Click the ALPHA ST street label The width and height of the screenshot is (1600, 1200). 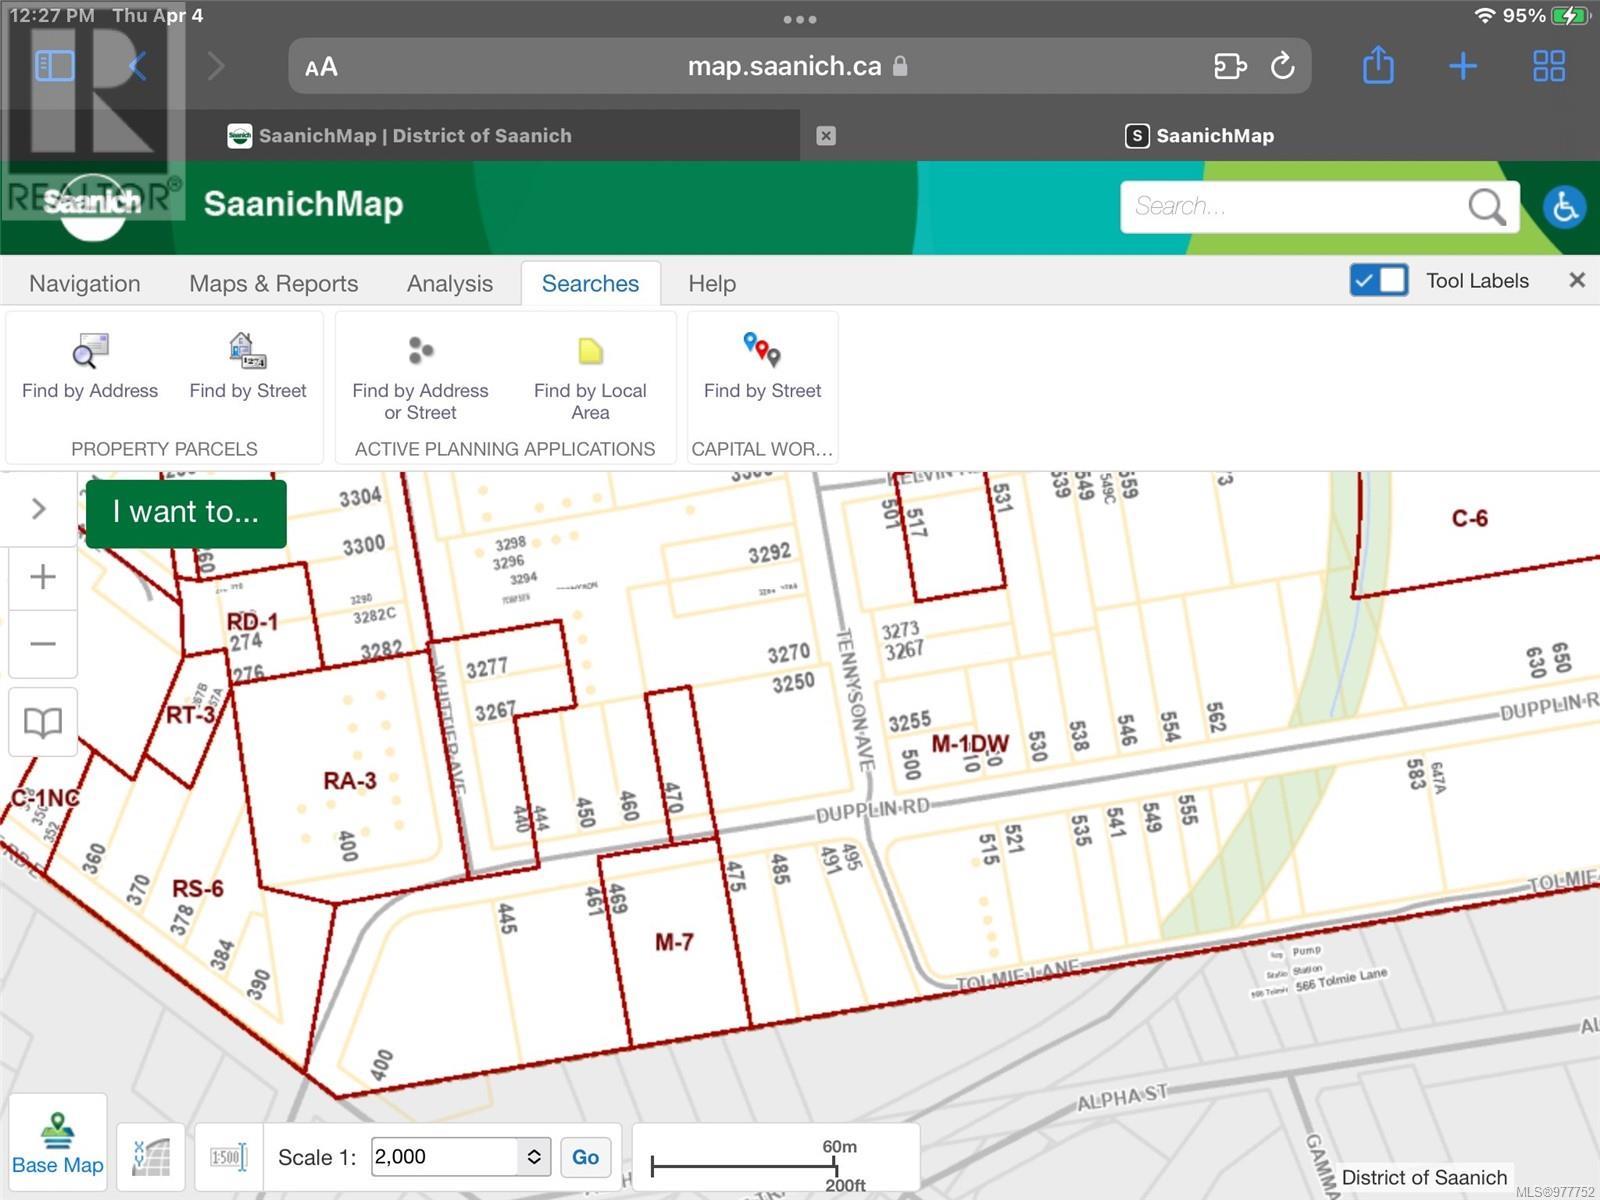pos(1122,1097)
